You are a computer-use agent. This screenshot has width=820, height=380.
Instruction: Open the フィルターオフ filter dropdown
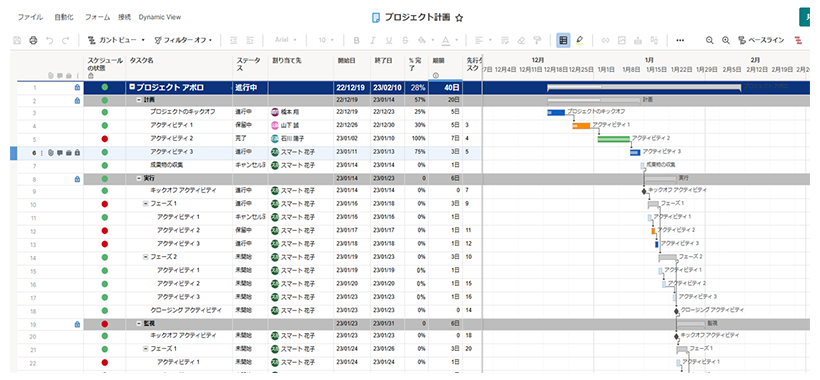(x=183, y=40)
